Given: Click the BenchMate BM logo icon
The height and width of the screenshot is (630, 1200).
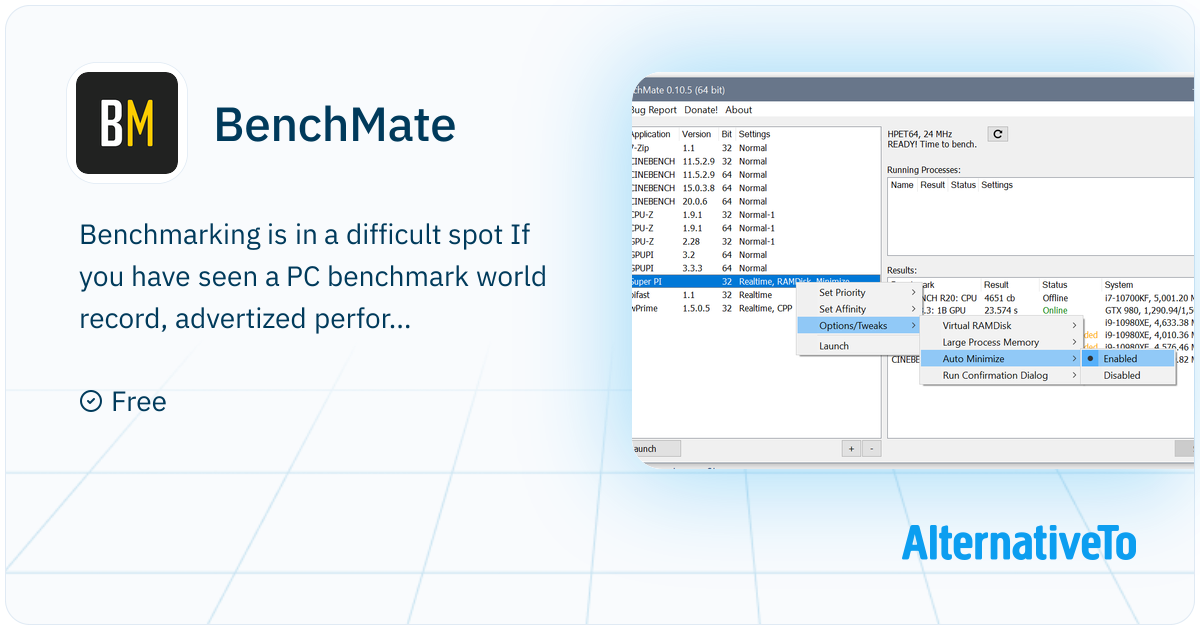Looking at the screenshot, I should 127,123.
